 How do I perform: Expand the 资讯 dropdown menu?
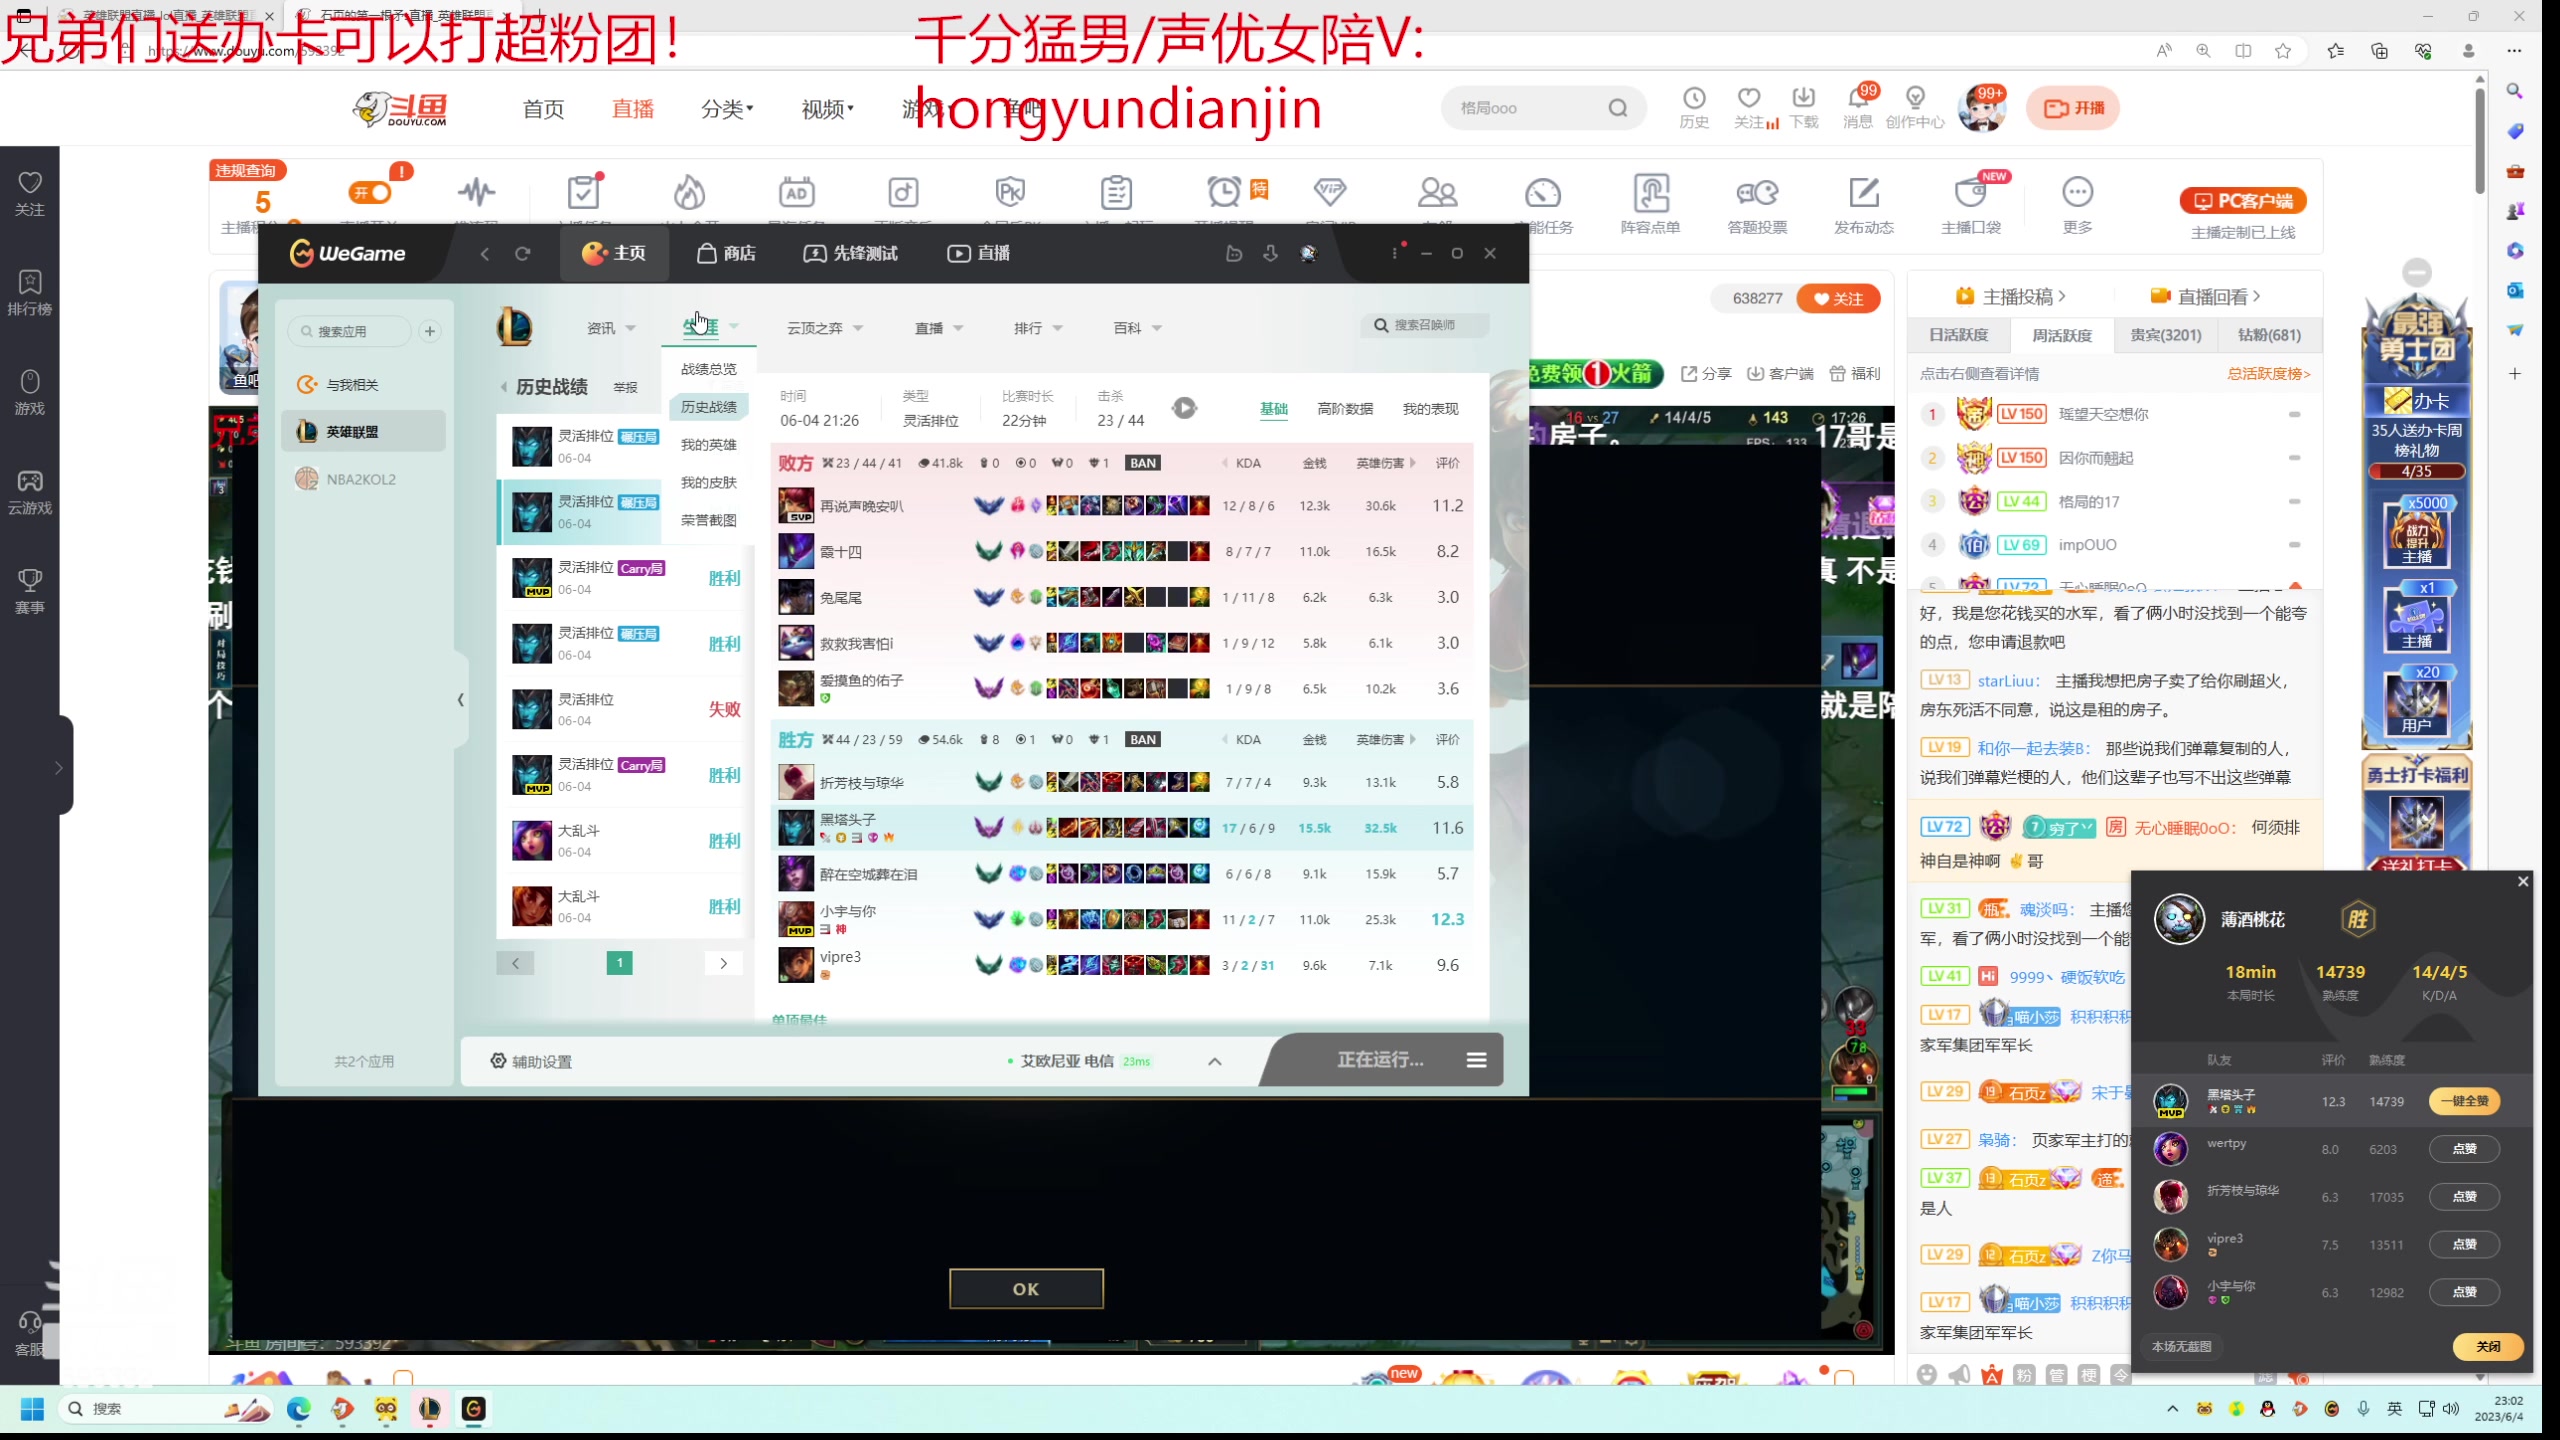[611, 328]
